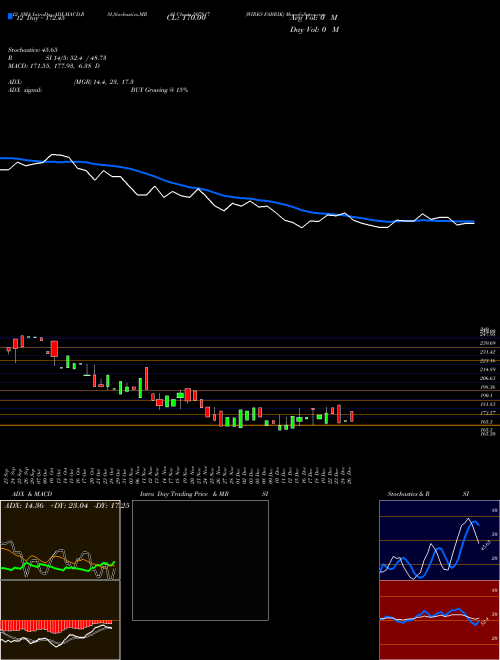This screenshot has width=500, height=660.
Task: Select the 'CL: 170.00' close value text
Action: point(188,18)
